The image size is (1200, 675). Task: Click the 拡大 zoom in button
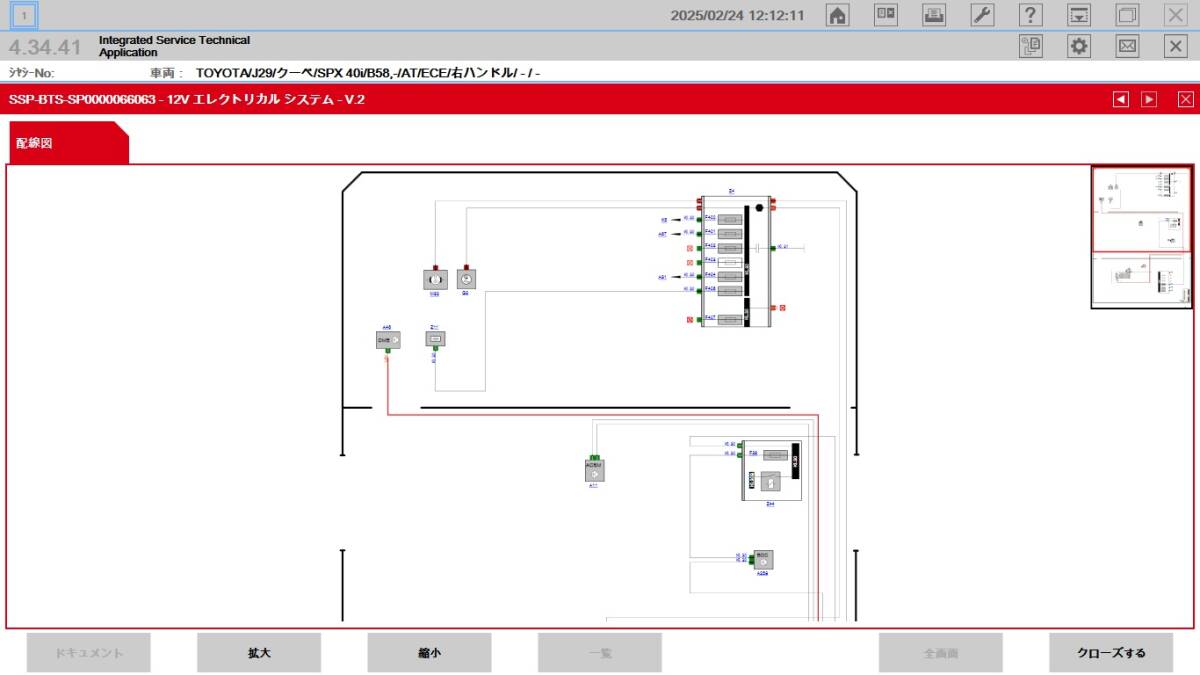tap(259, 653)
